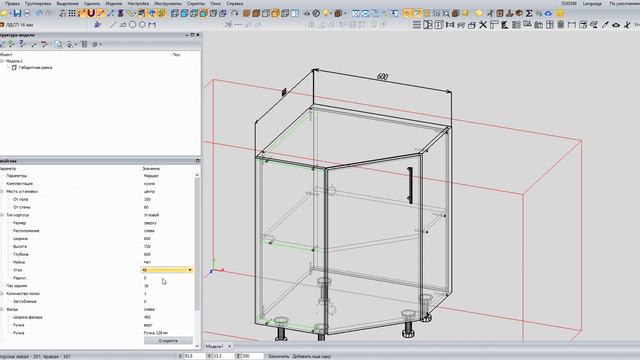Screen dimensions: 640x360
Task: Open the Выделение menu
Action: point(67,3)
